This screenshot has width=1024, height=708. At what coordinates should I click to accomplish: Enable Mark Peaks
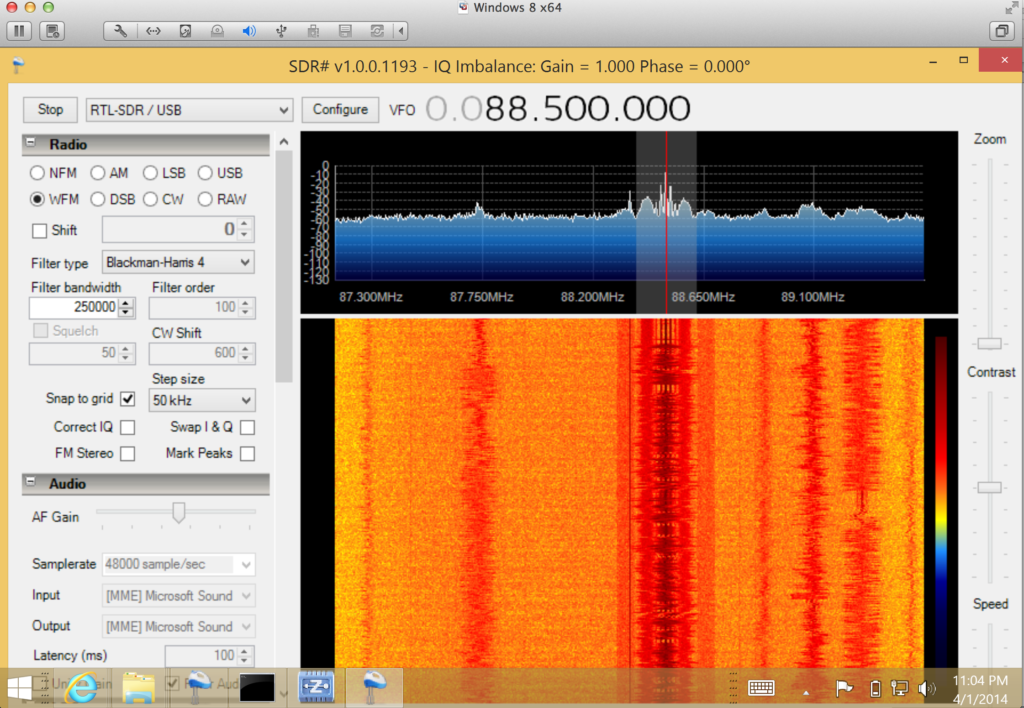(248, 453)
